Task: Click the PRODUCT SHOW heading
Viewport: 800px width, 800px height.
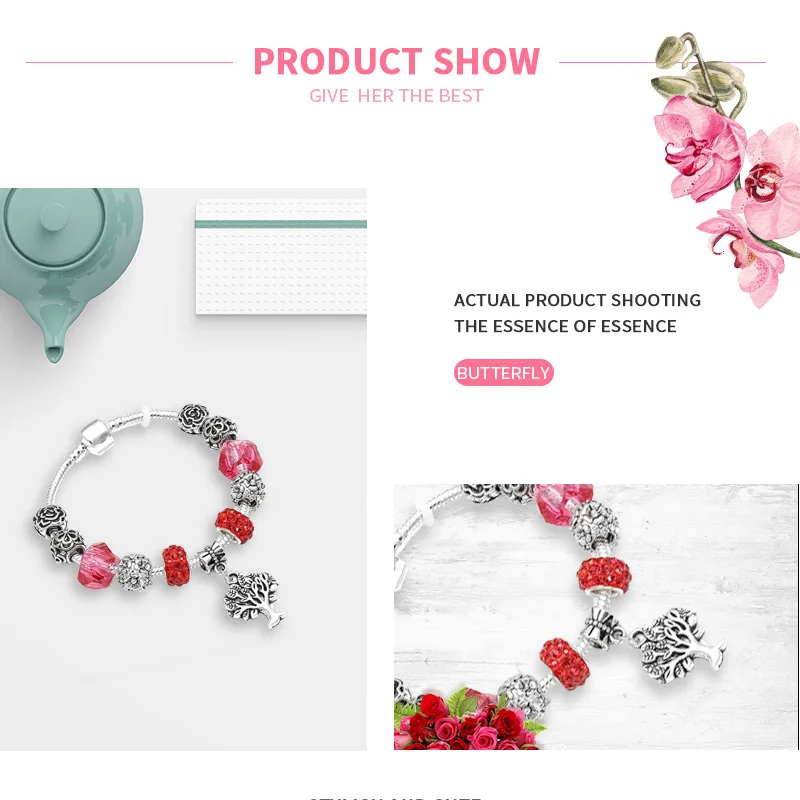Action: (x=396, y=61)
